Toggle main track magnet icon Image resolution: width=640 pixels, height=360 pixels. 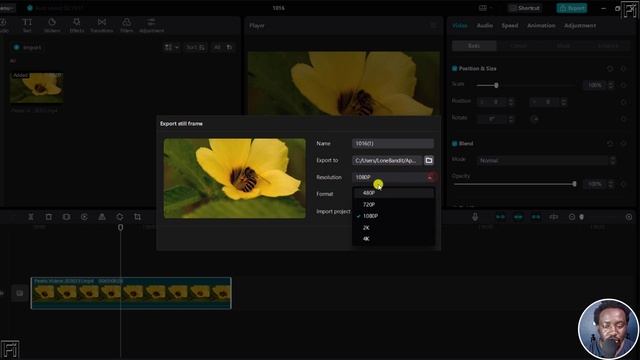(x=500, y=217)
